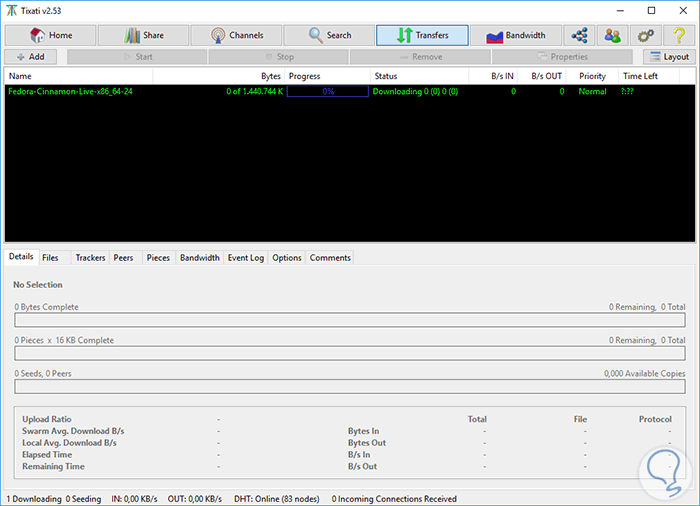Viewport: 700px width, 506px height.
Task: Click Normal priority of Fedora transfer
Action: point(592,92)
